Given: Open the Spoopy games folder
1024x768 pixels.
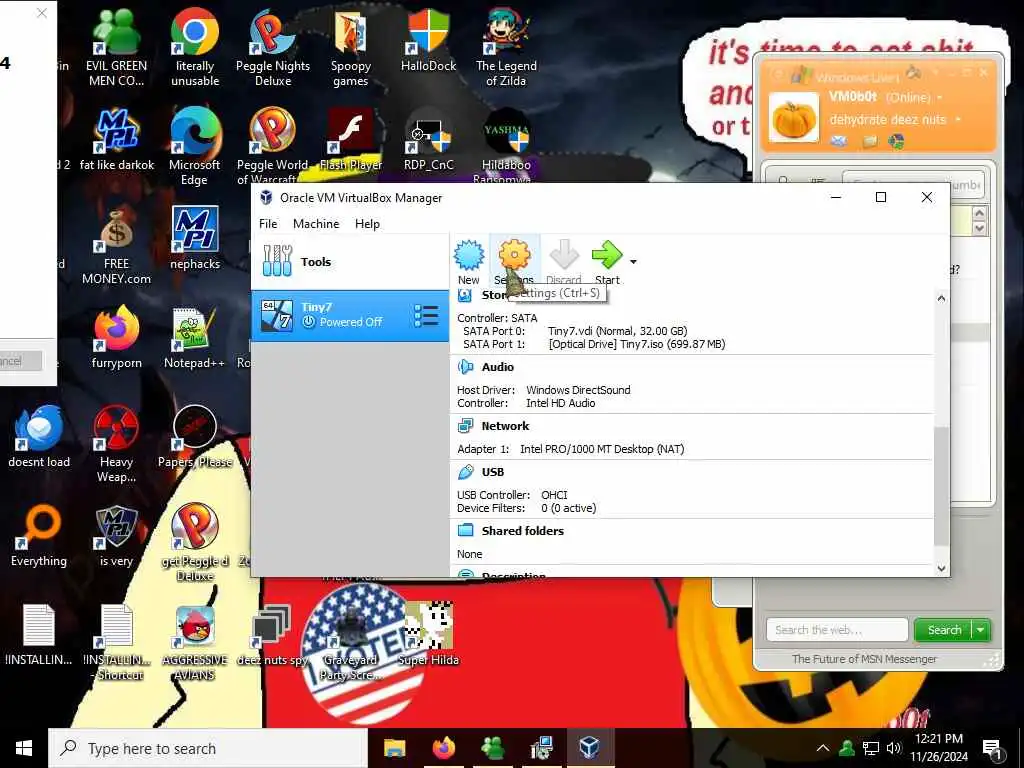Looking at the screenshot, I should click(x=351, y=48).
